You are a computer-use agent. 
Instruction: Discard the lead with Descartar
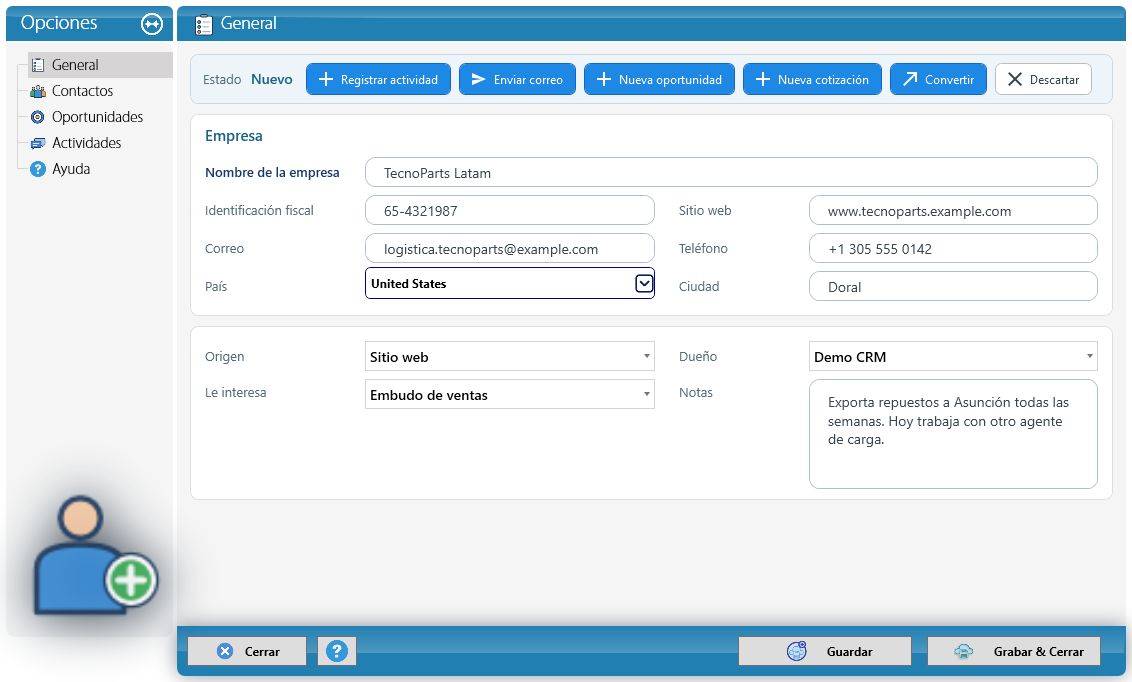coord(1043,79)
